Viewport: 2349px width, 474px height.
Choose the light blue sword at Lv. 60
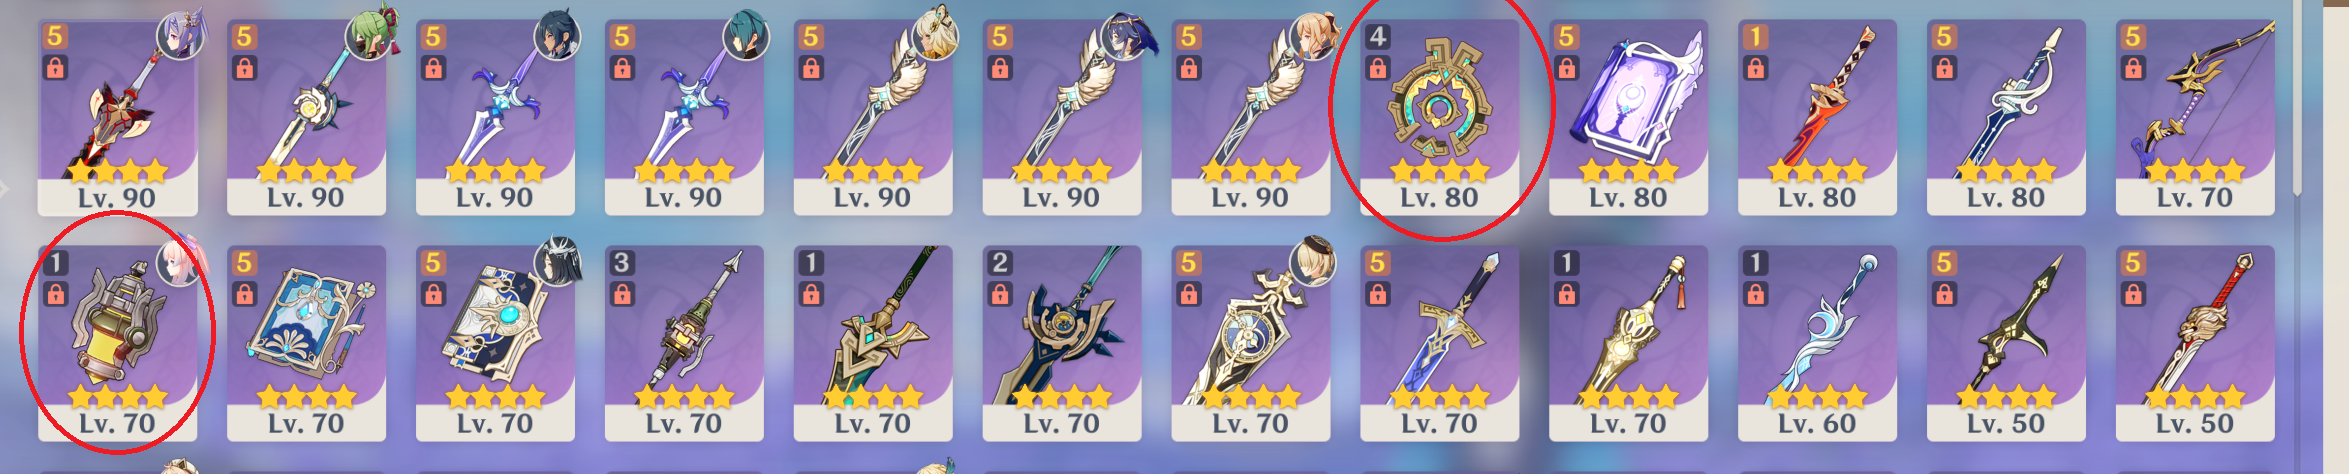click(x=1817, y=343)
